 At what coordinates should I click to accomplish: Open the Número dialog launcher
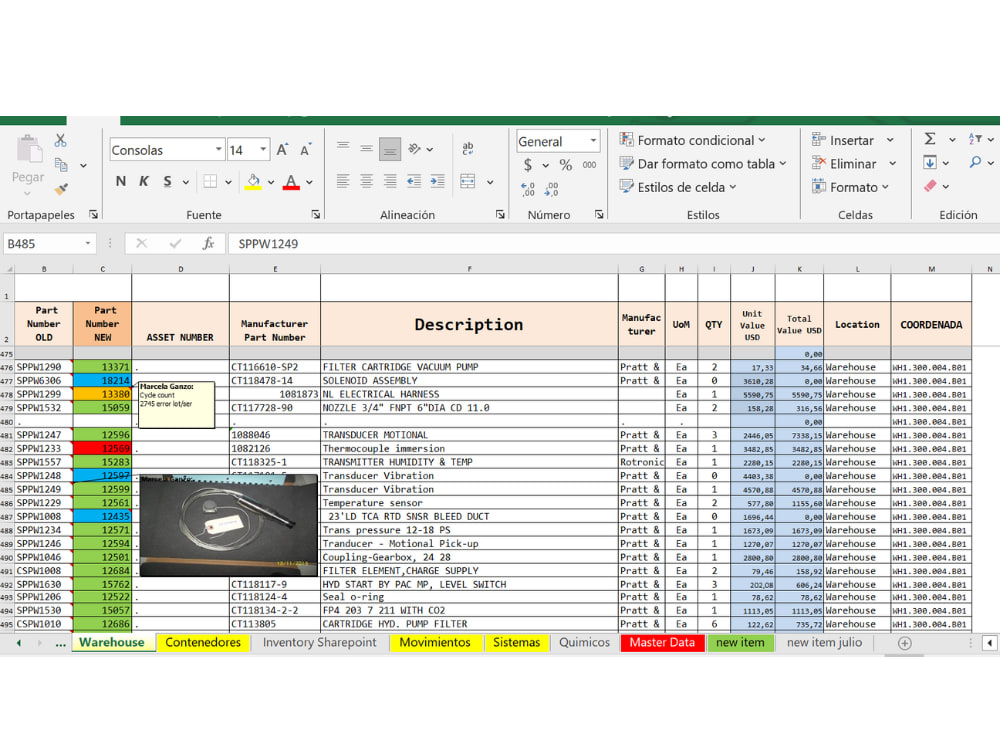pos(599,215)
